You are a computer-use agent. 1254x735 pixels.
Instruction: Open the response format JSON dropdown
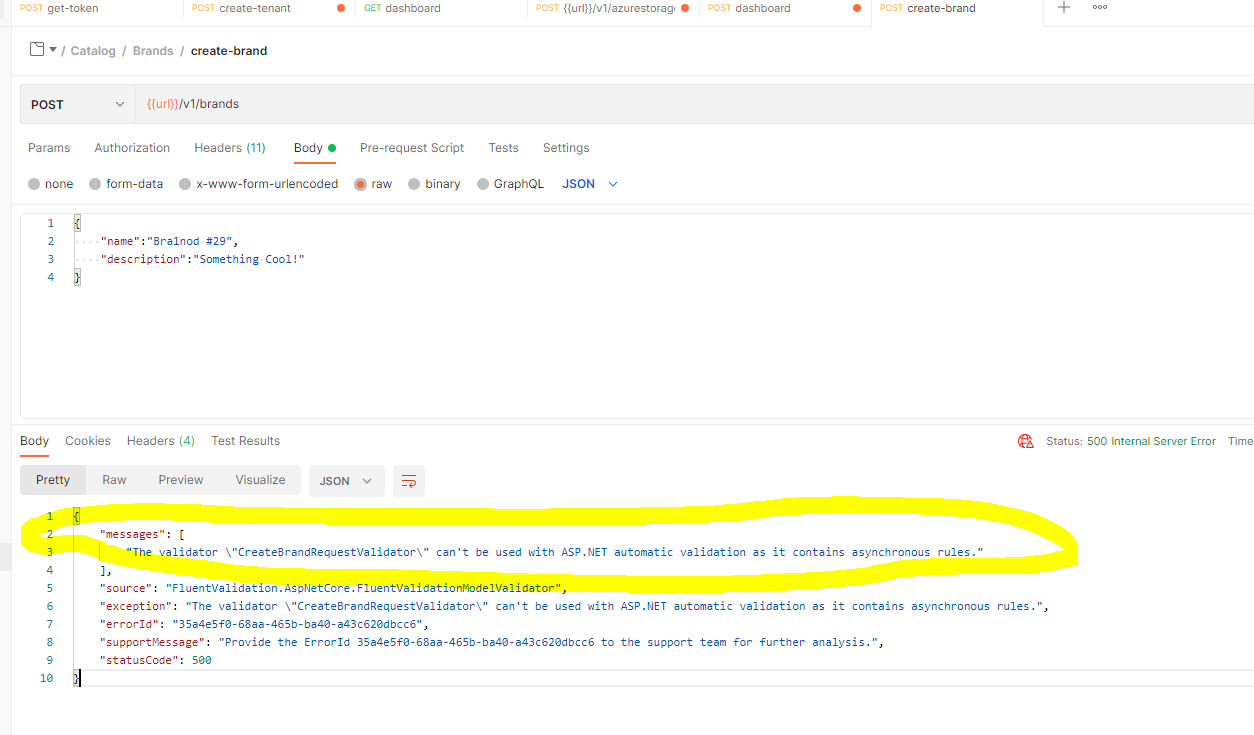pos(346,481)
